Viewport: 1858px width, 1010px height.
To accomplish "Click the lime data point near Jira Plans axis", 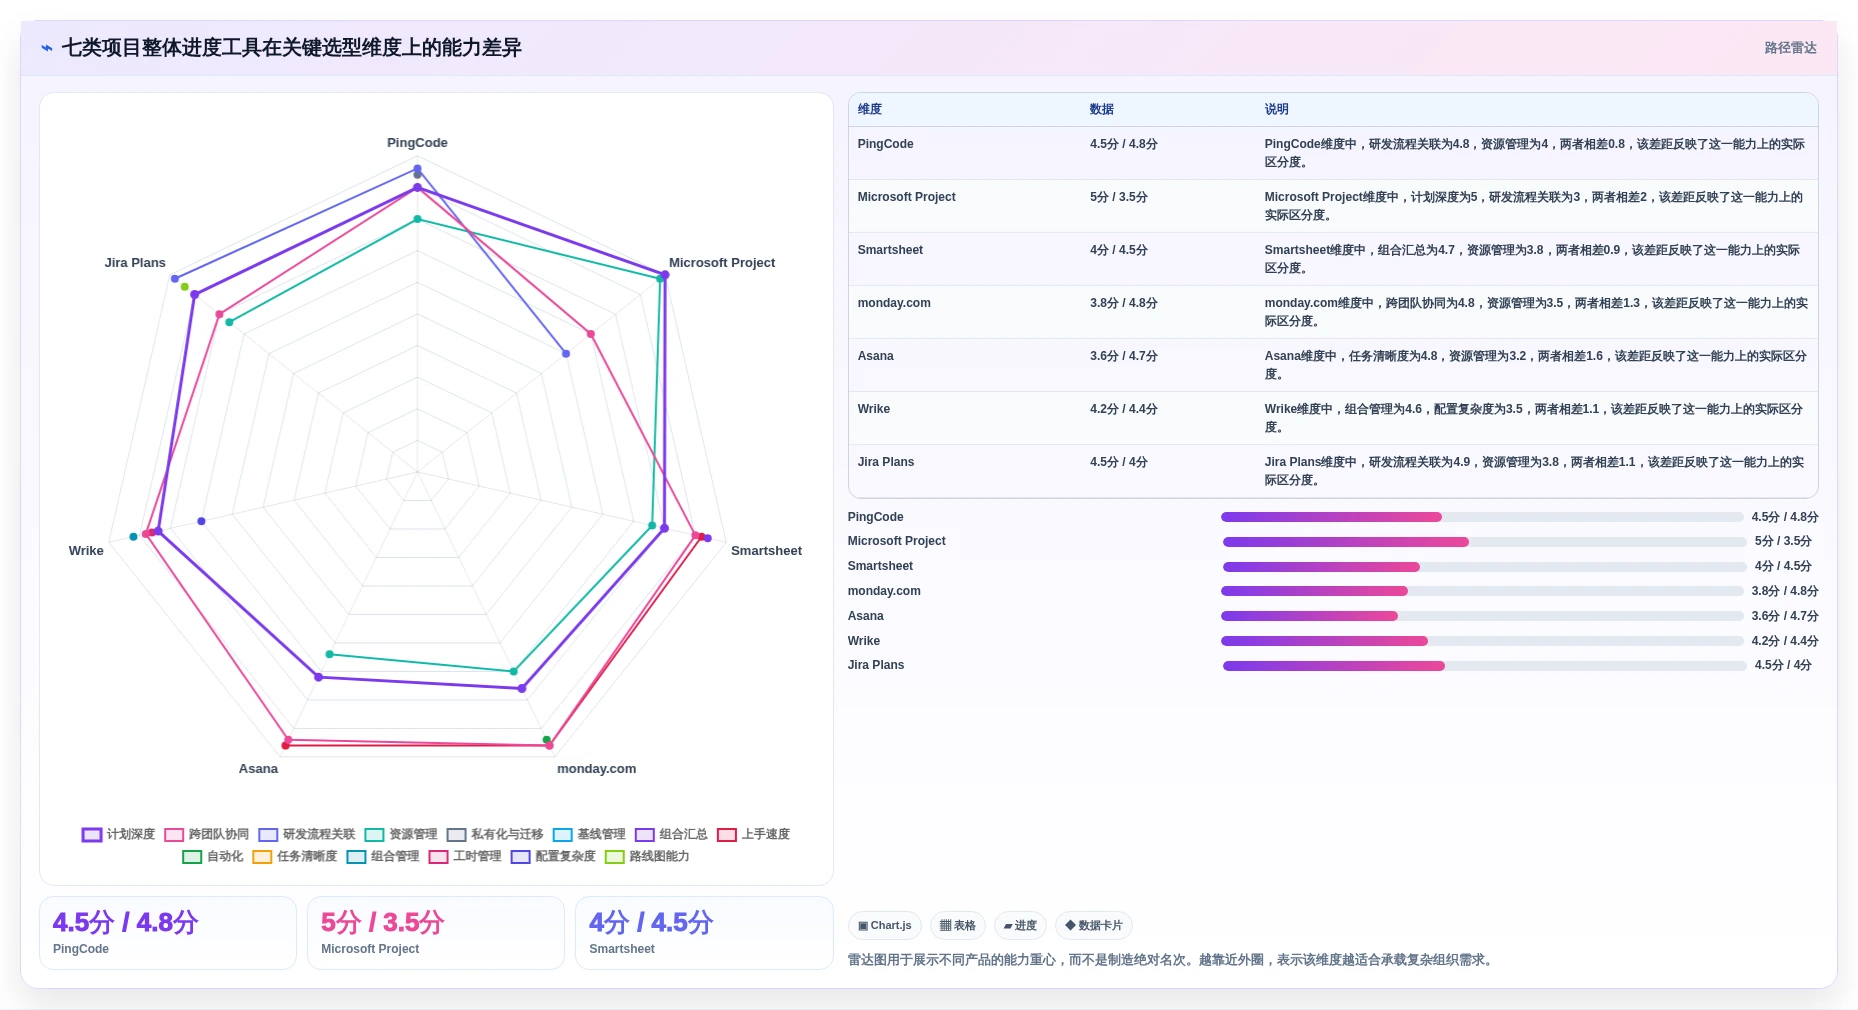I will point(185,287).
